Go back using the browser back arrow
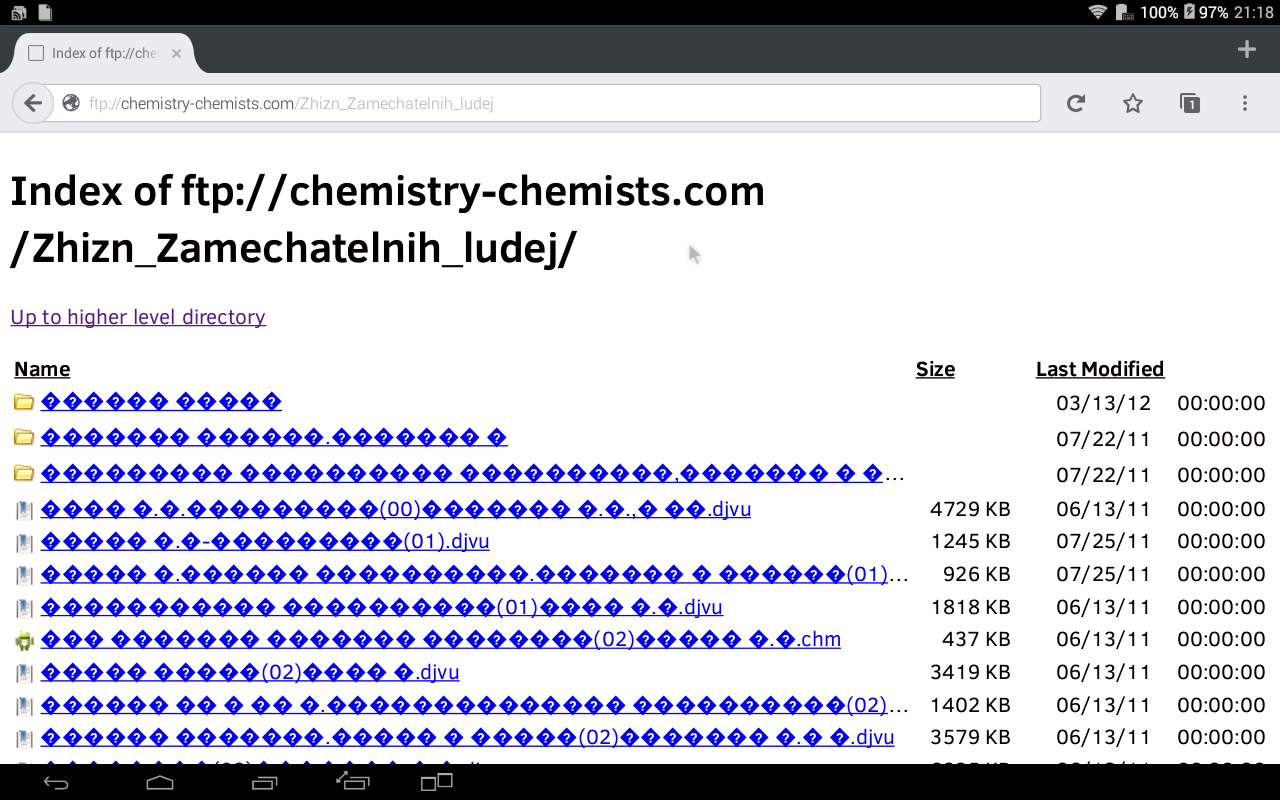This screenshot has width=1280, height=800. 33,103
